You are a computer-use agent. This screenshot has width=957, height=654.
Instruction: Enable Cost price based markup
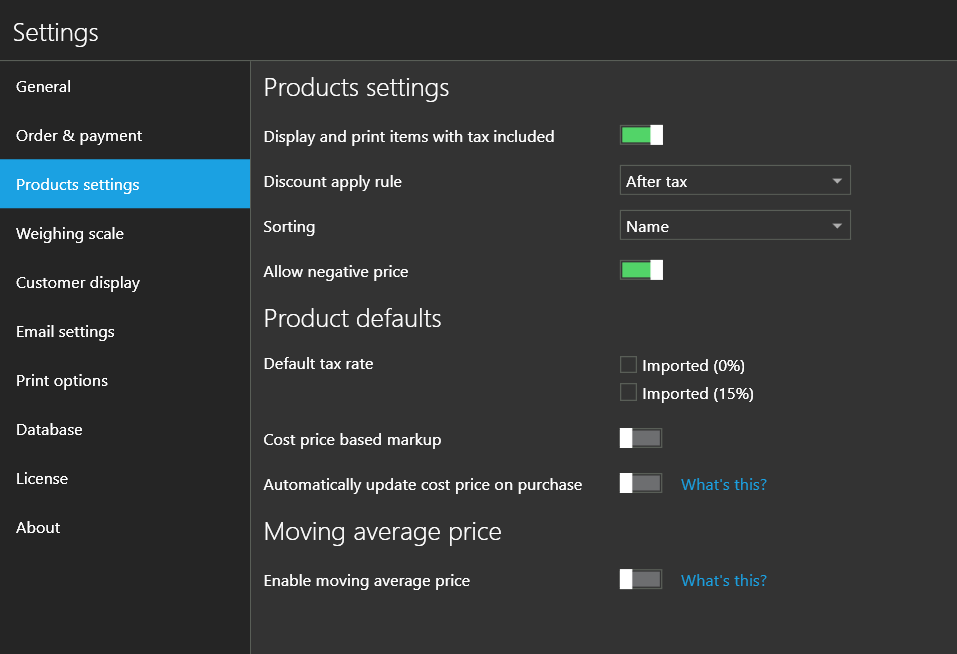(640, 437)
